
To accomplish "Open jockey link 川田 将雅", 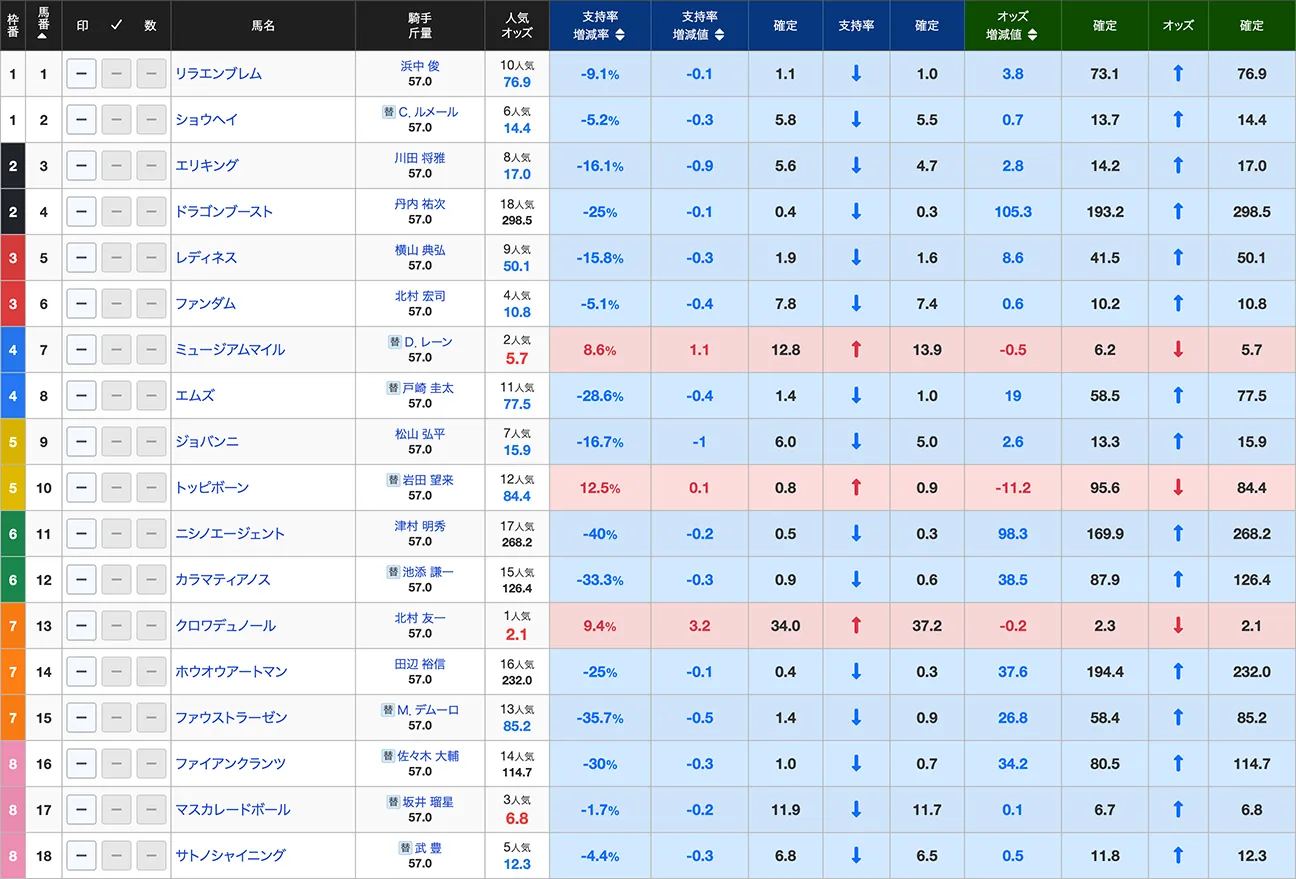I will click(x=420, y=158).
